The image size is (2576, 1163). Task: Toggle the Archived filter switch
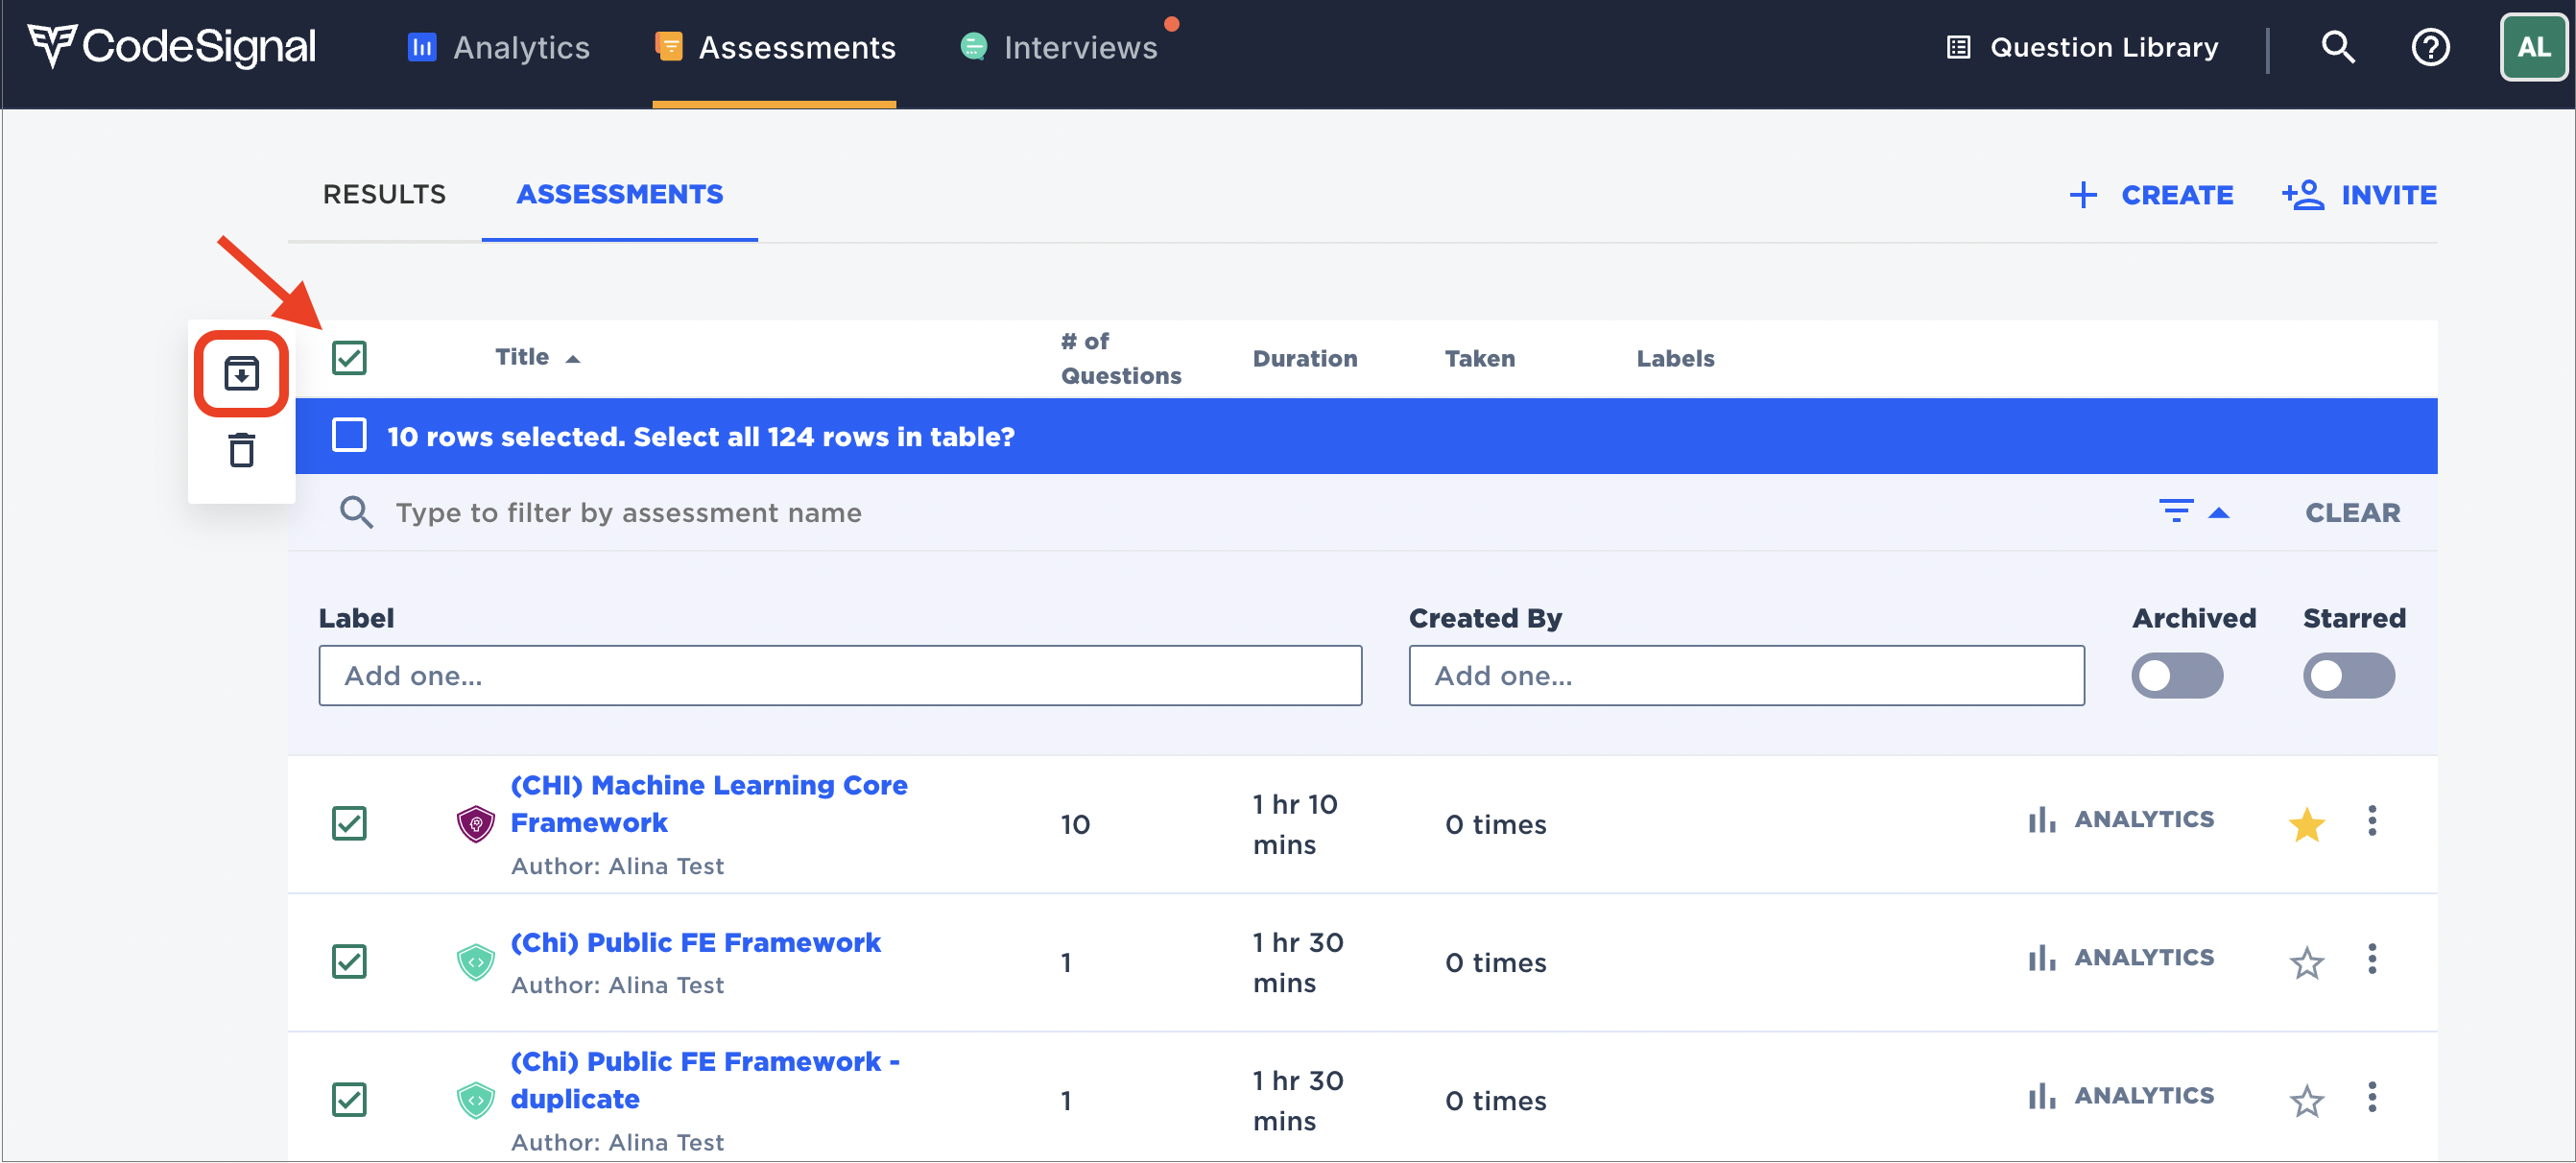pos(2176,676)
